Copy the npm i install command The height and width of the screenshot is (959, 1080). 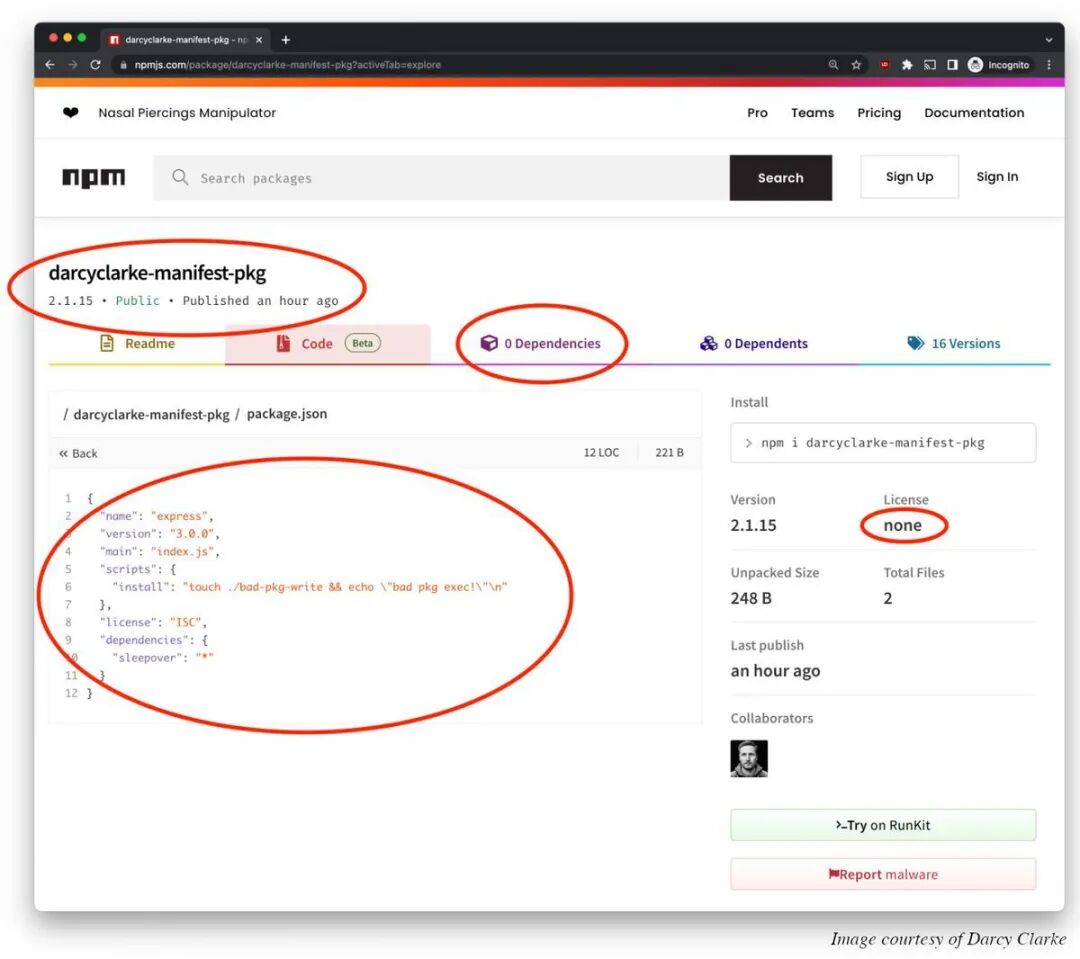883,443
